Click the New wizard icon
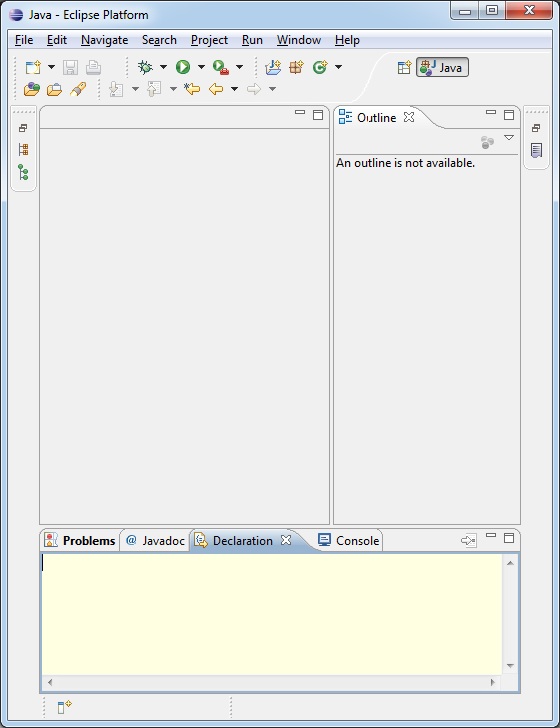Screen dimensions: 560x728 pyautogui.click(x=33, y=67)
